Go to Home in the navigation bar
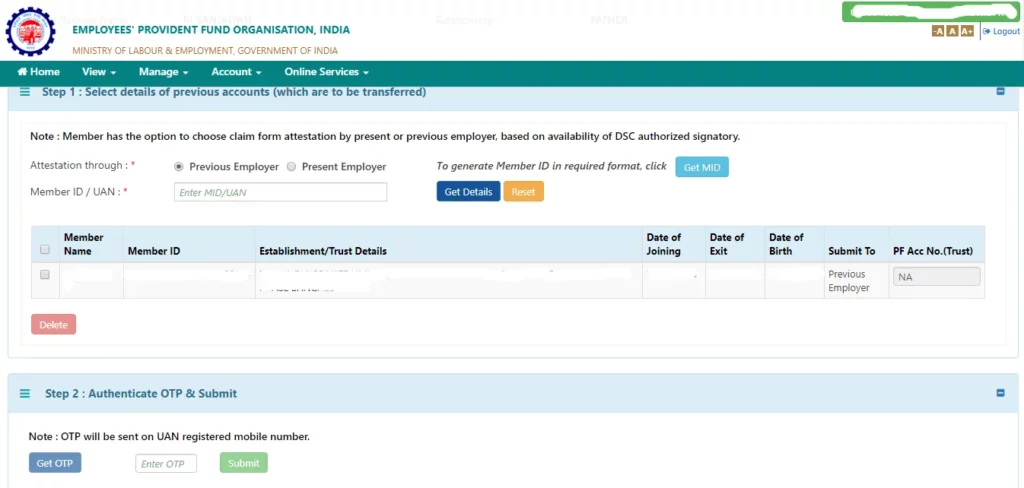This screenshot has height=488, width=1024. point(39,72)
